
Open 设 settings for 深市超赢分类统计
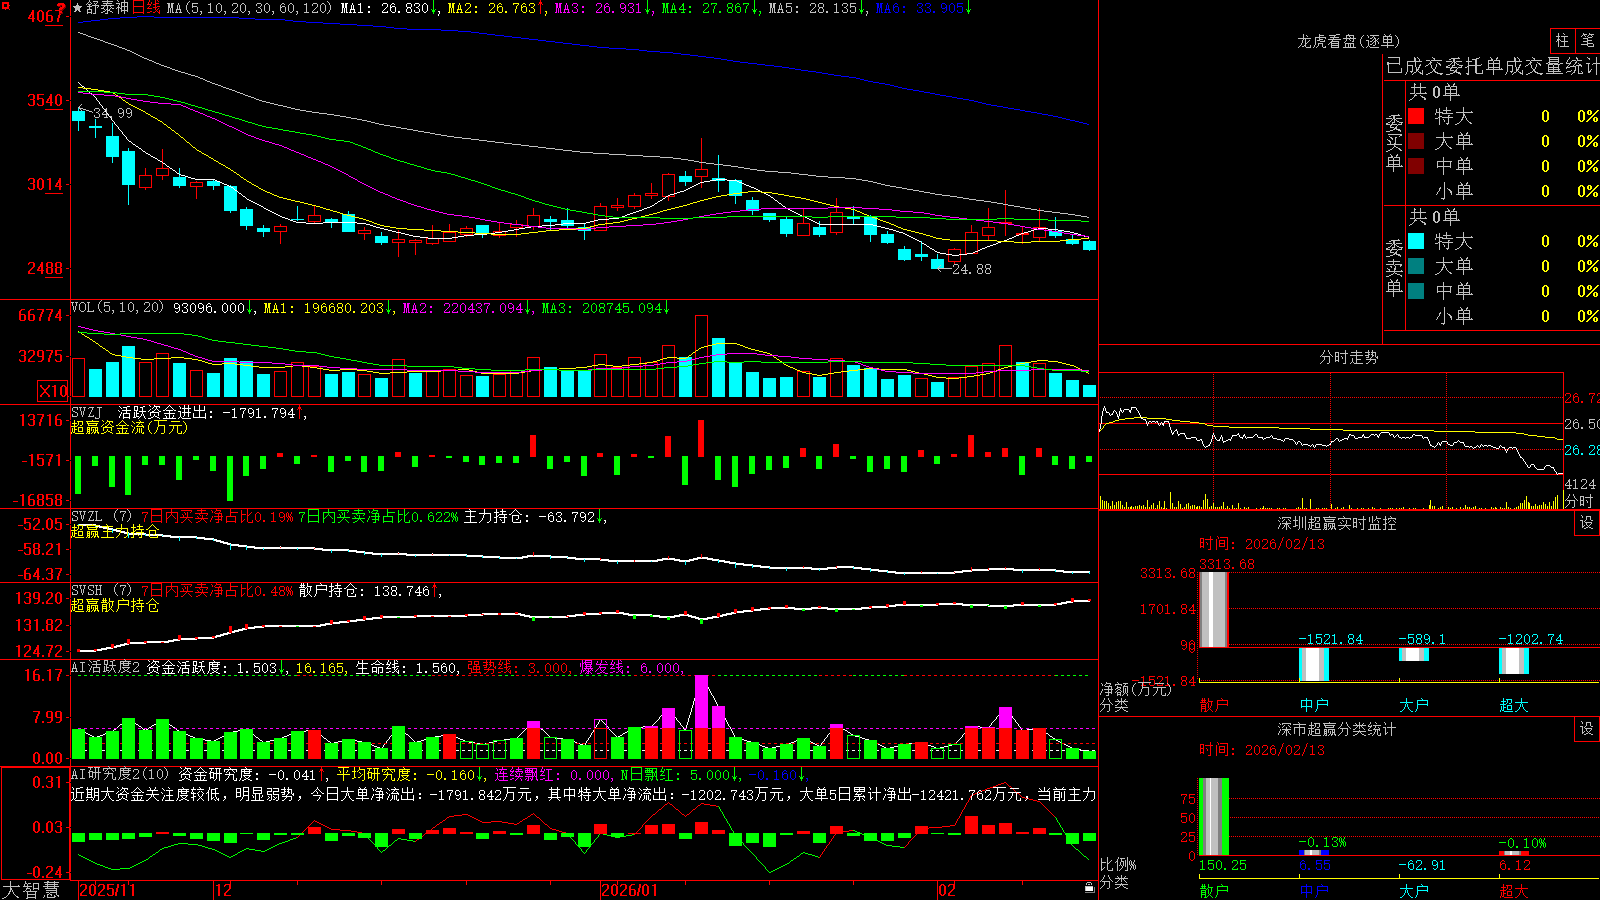coord(1586,729)
